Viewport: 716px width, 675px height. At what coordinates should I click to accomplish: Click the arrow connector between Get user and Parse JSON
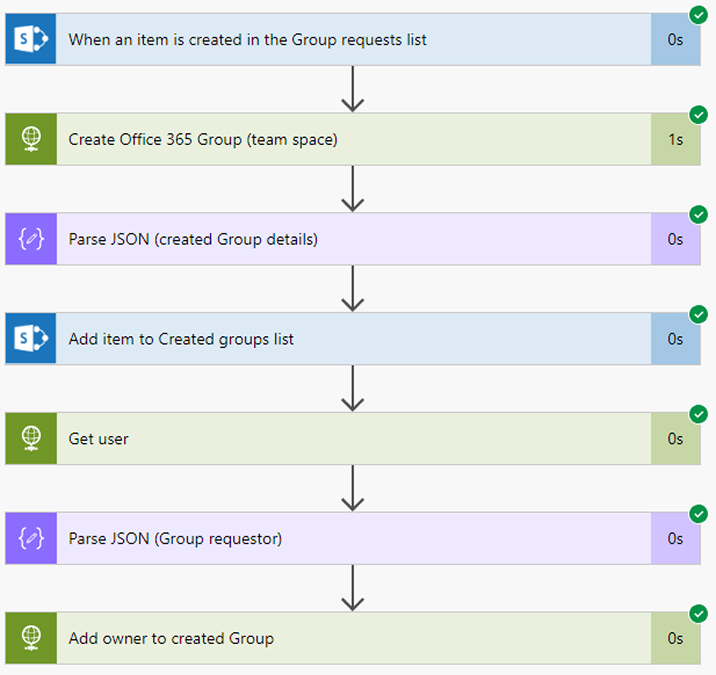(353, 488)
